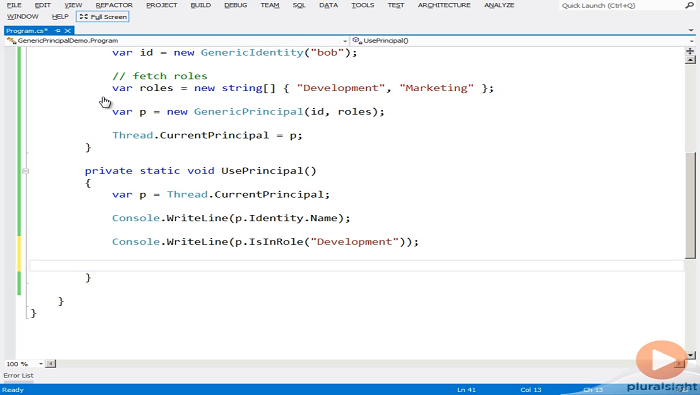This screenshot has width=700, height=395.
Task: Click UsePrincipal in the method declaration
Action: (262, 171)
